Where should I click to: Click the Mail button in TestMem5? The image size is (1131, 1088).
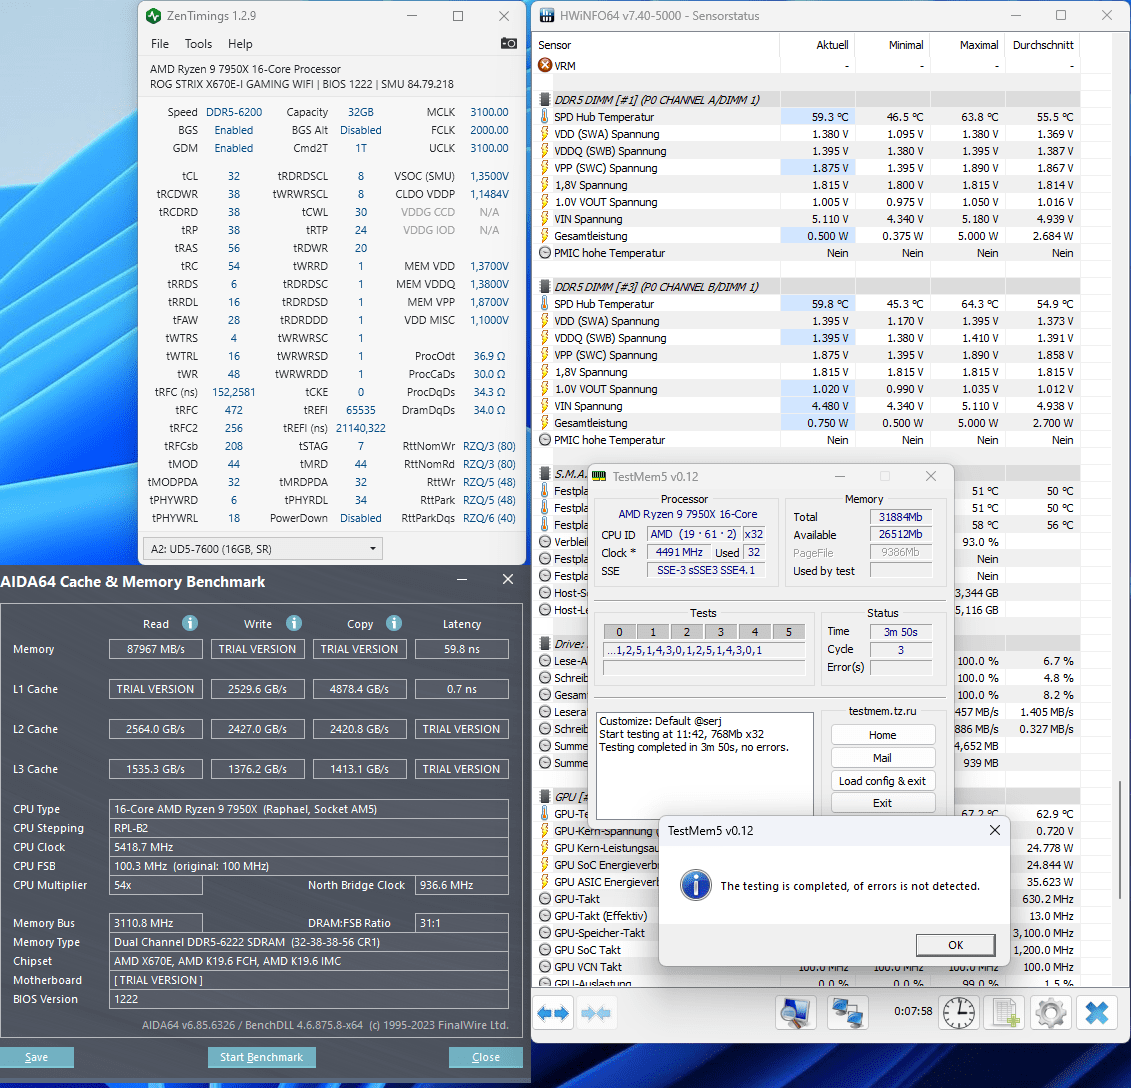click(x=883, y=758)
